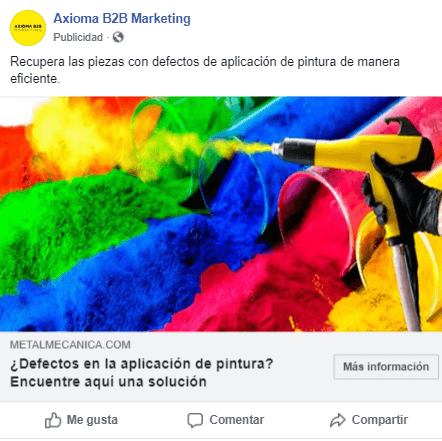Click the Compartir text label
The width and height of the screenshot is (442, 441).
(x=380, y=420)
